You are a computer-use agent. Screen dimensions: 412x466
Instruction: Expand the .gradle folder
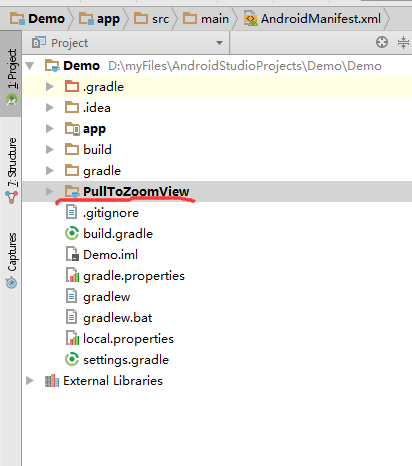50,87
